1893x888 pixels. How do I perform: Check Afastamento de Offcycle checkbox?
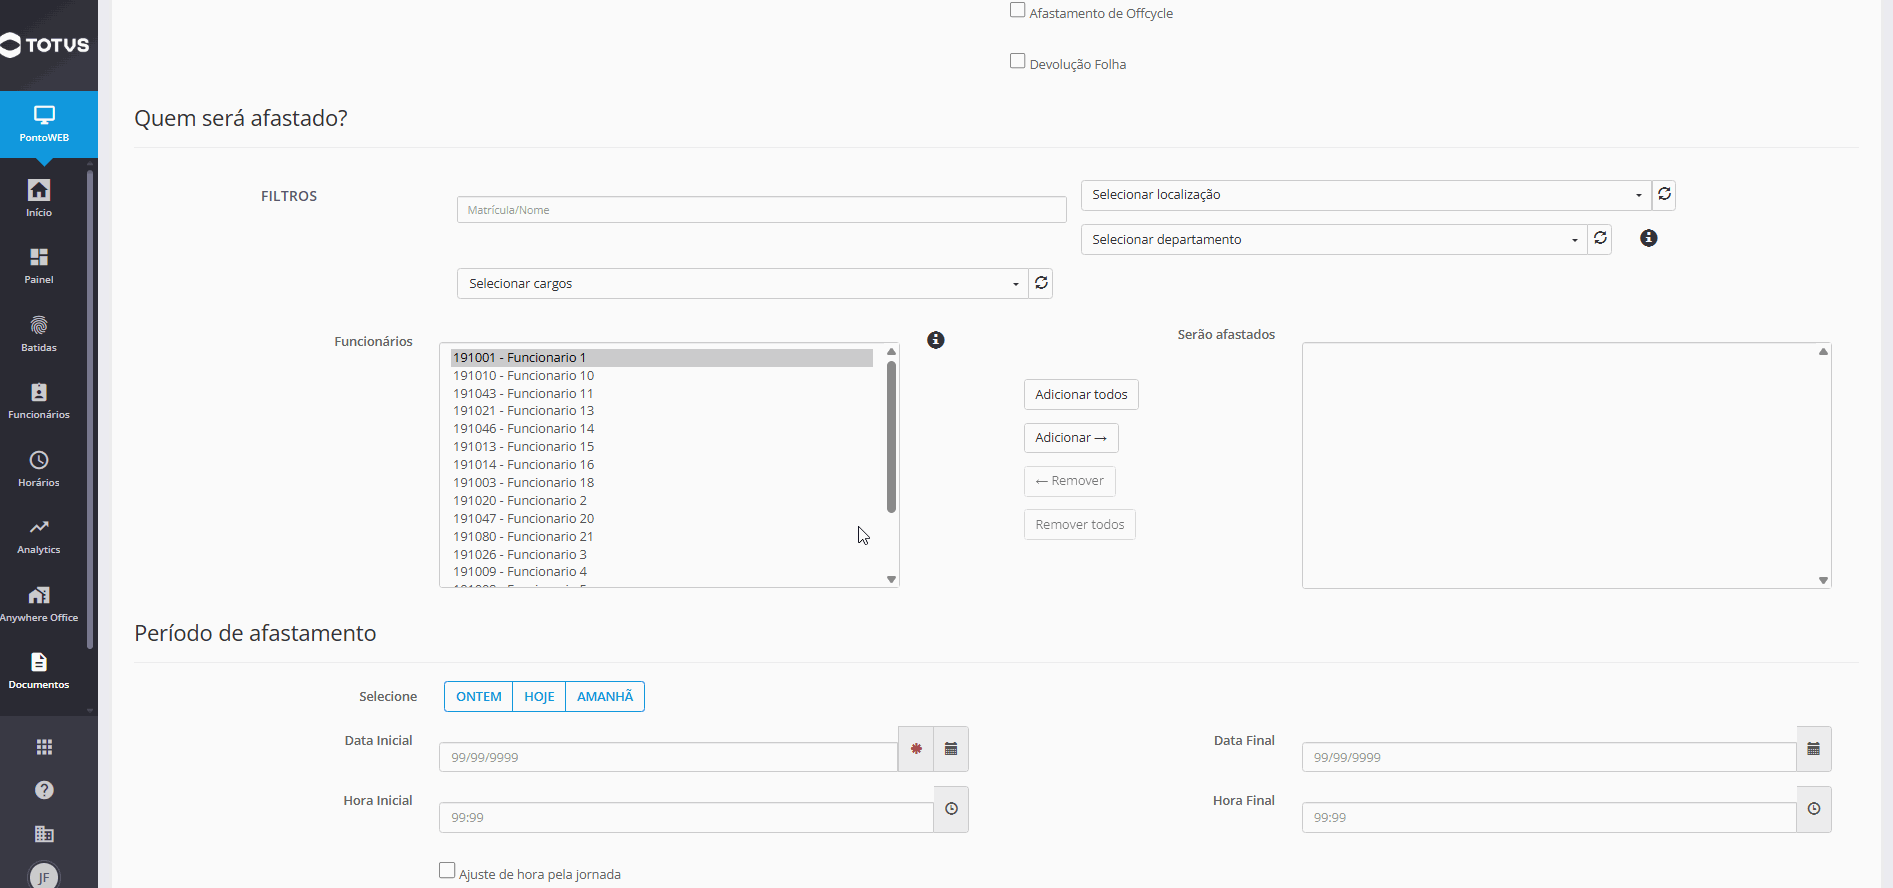(1018, 10)
